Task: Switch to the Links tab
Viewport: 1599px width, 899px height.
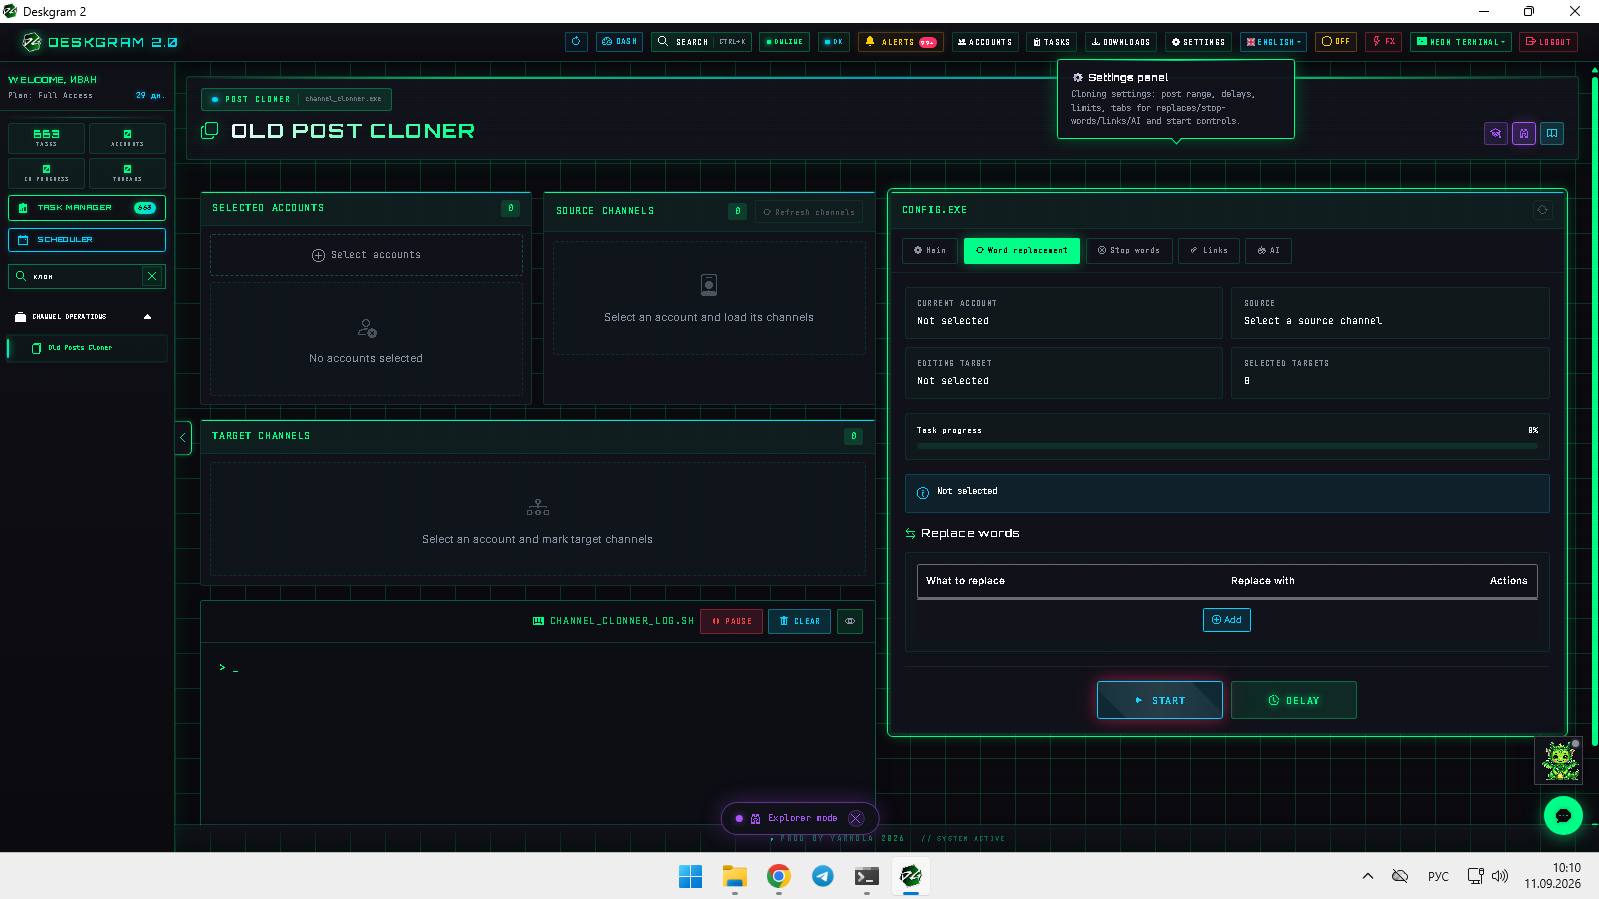Action: pyautogui.click(x=1209, y=251)
